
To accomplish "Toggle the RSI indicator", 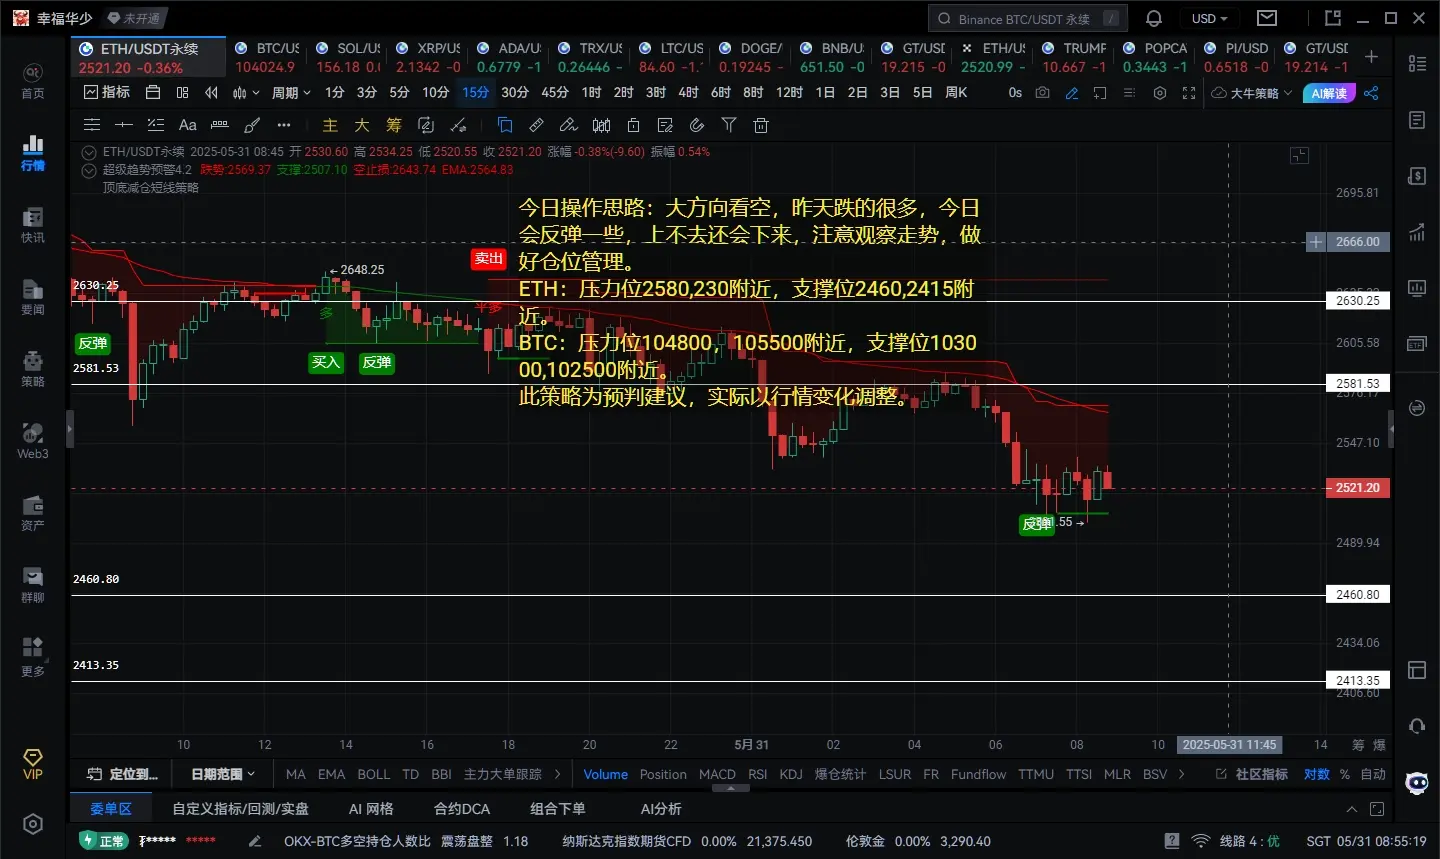I will 758,774.
